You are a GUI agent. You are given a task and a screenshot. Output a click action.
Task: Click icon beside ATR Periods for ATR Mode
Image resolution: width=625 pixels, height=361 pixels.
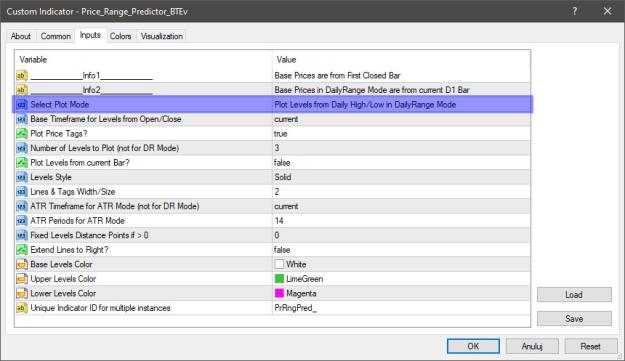click(22, 221)
